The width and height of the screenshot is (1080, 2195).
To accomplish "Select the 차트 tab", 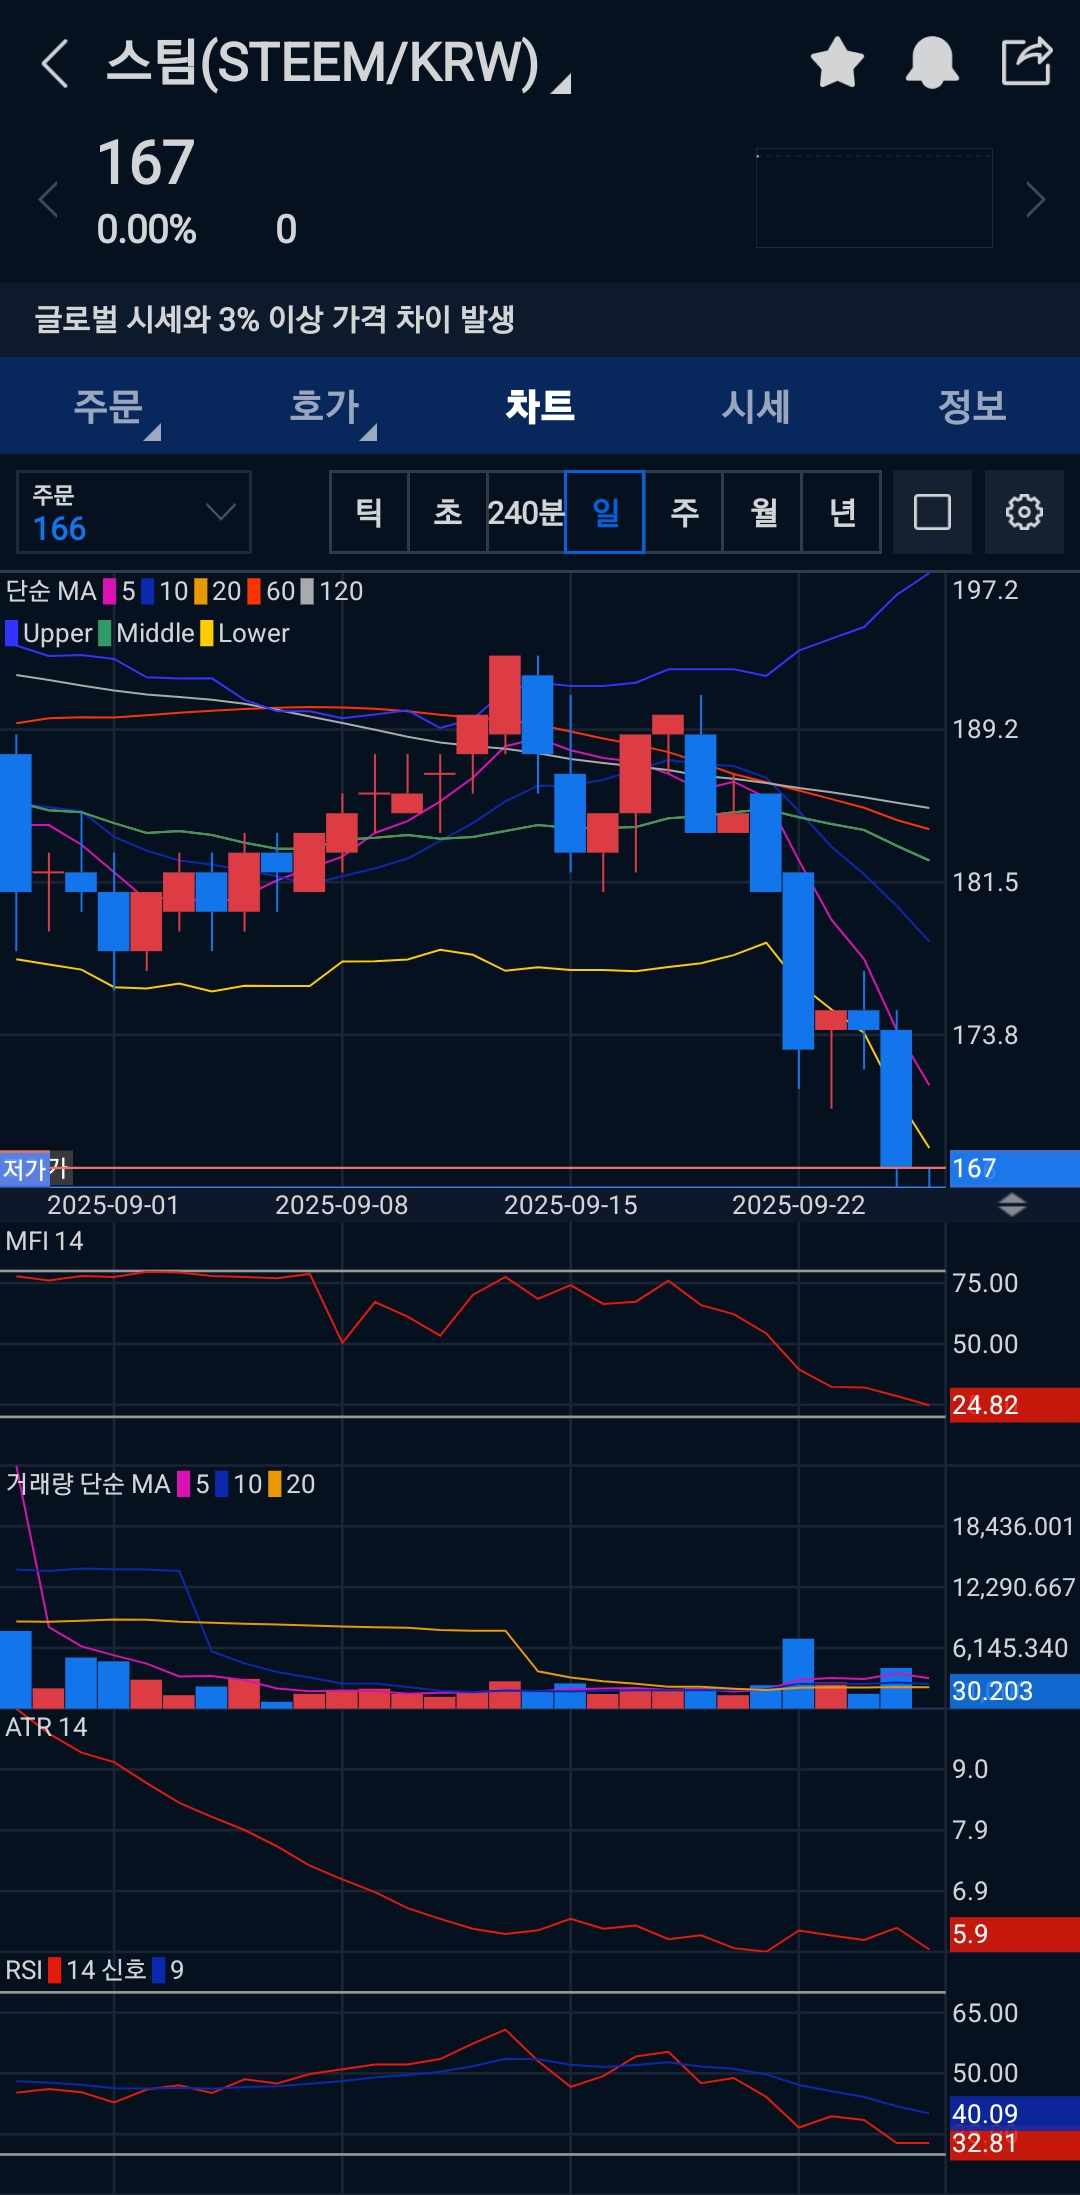I will point(540,406).
